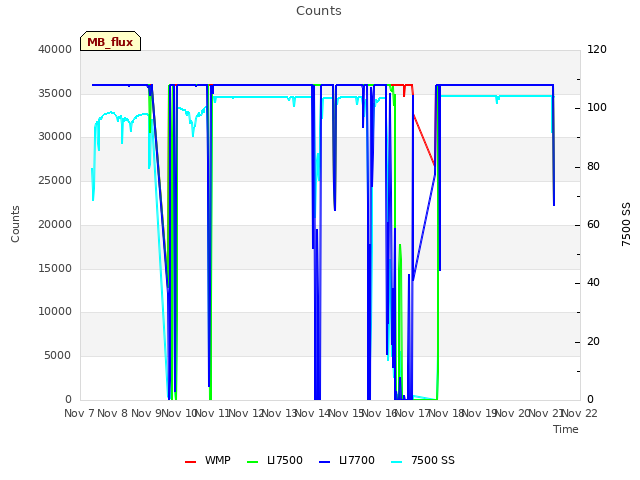The height and width of the screenshot is (480, 640).
Task: Click the green LI7500 peak near Nov 16
Action: pos(400,249)
